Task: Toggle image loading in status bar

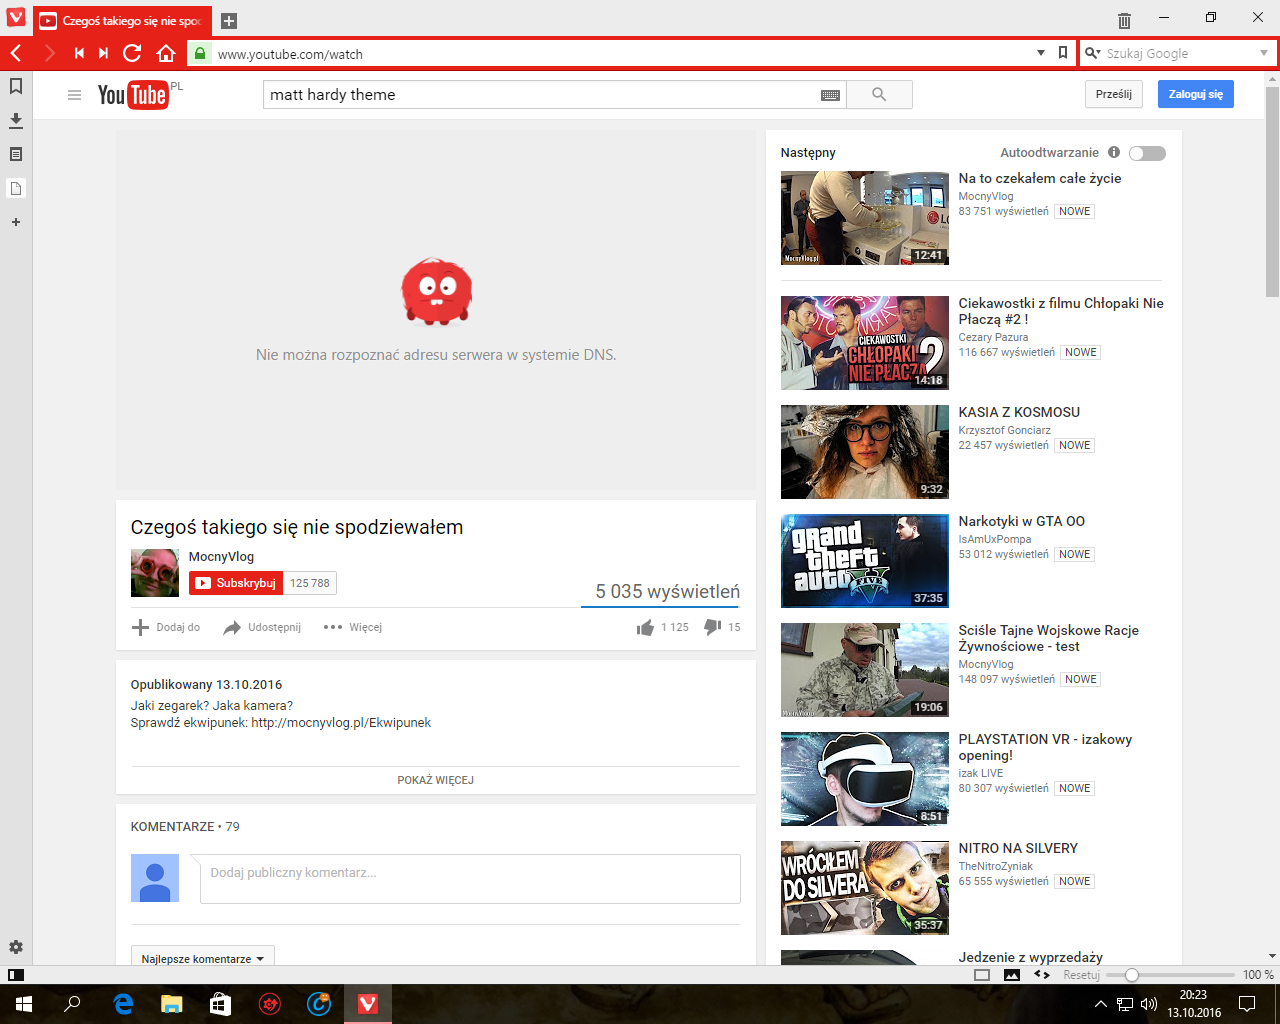Action: click(x=1012, y=975)
